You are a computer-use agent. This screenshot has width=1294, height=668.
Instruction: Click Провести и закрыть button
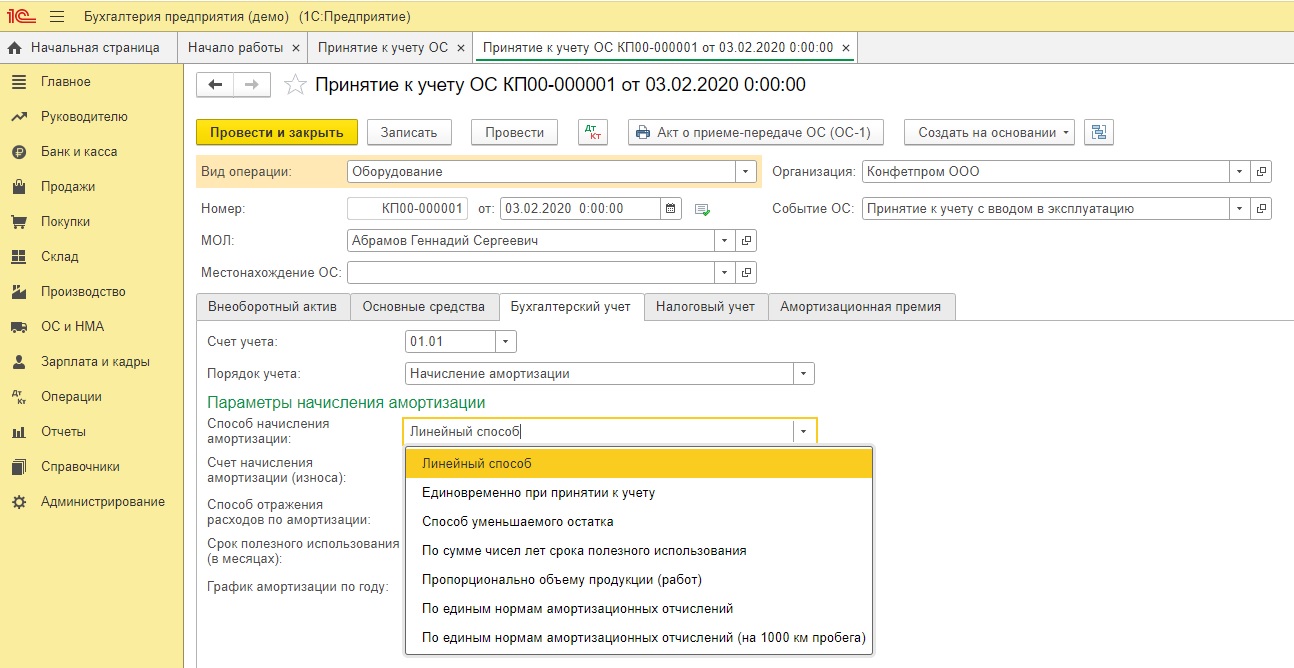(x=277, y=132)
